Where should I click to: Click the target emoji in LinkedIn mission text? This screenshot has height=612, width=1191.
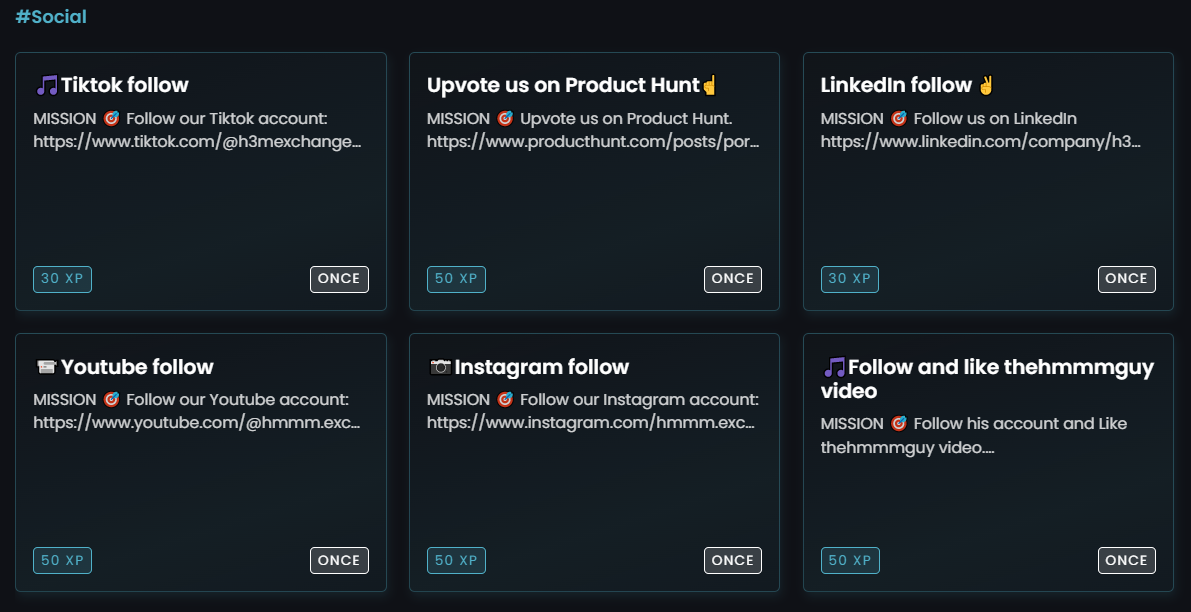click(898, 118)
